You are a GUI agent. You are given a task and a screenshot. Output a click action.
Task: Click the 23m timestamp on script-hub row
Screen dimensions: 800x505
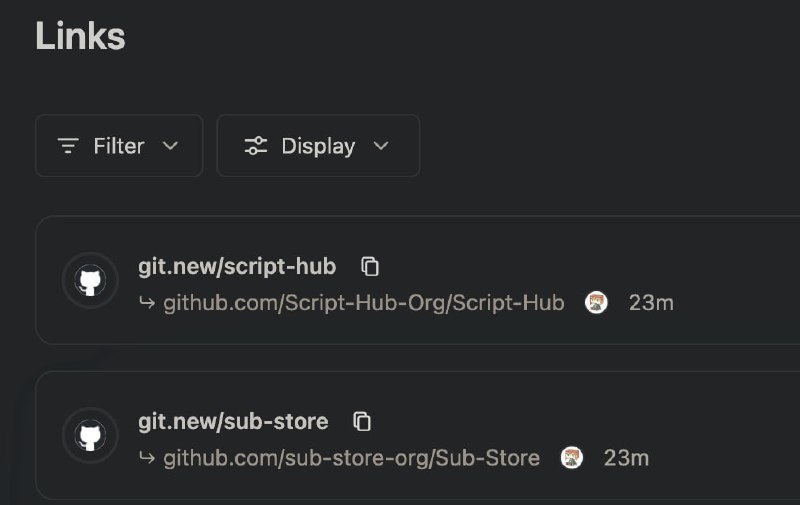[x=651, y=303]
